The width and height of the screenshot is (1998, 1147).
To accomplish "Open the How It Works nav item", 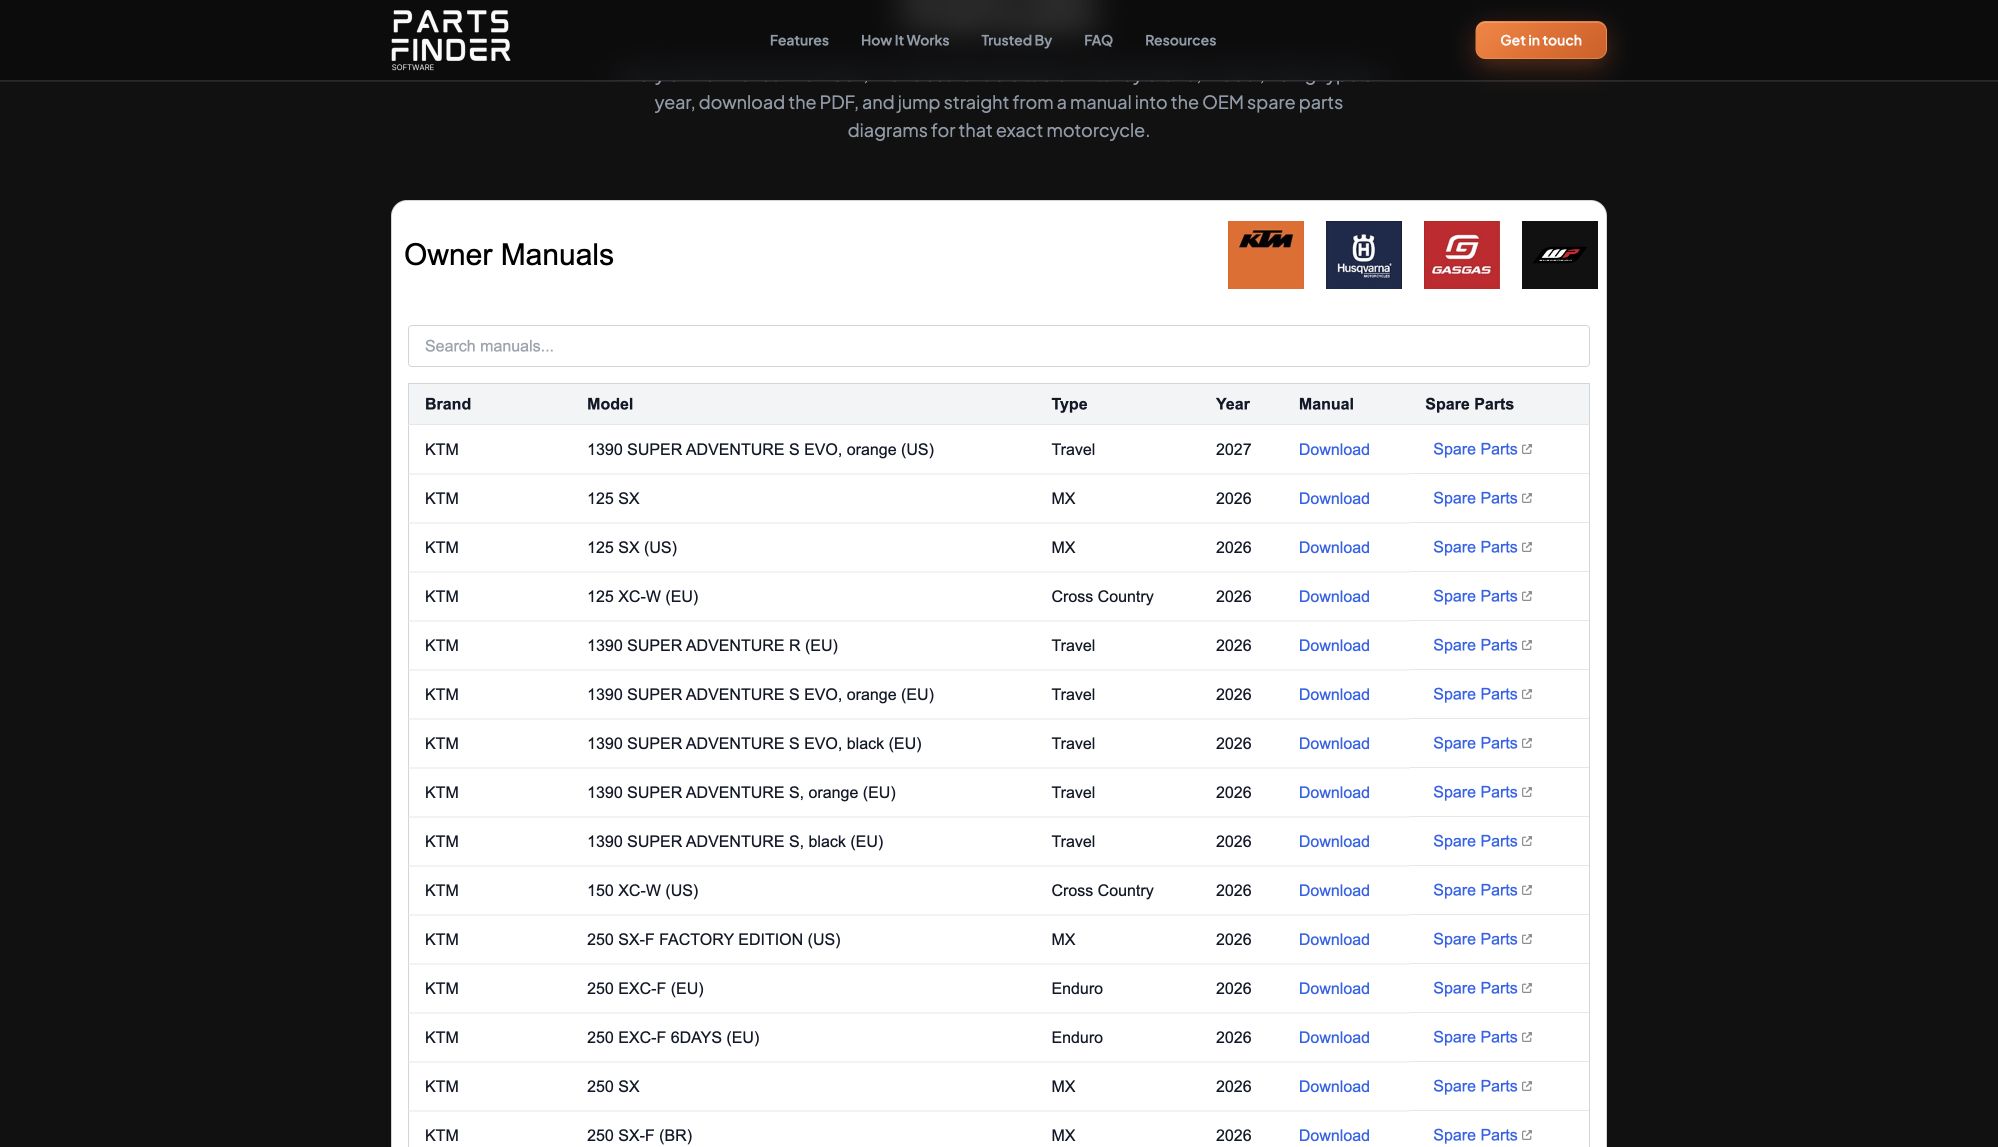I will 905,40.
